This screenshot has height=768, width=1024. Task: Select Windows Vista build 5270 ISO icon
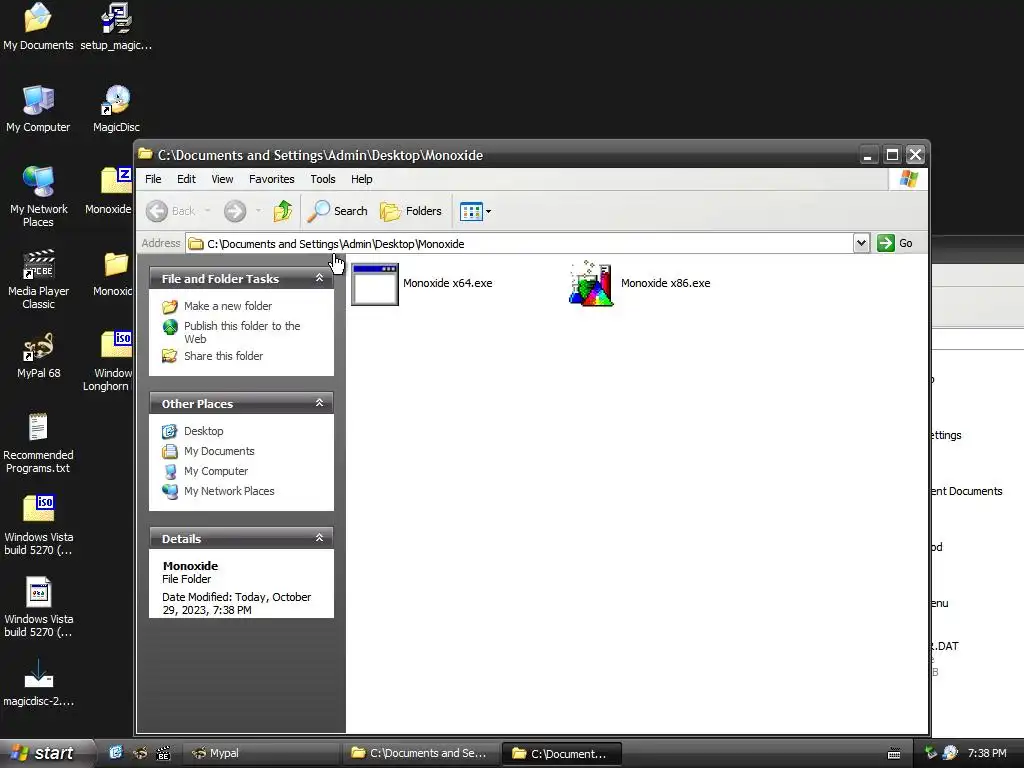(39, 524)
